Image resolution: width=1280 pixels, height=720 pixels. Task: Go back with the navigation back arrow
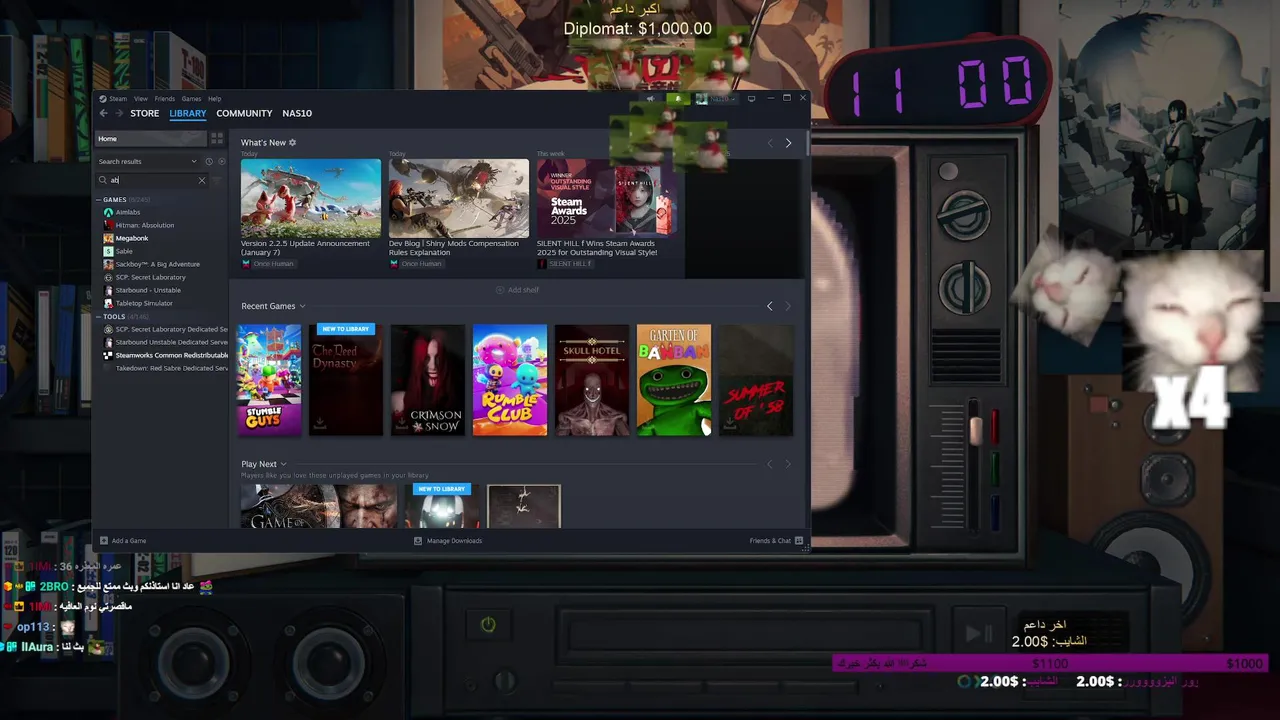(x=103, y=113)
